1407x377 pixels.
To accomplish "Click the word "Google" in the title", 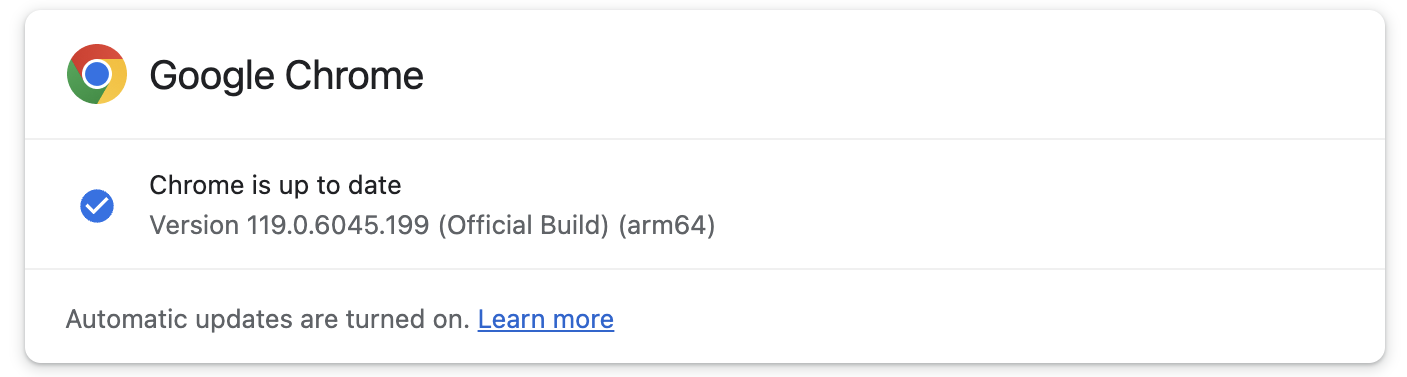I will click(x=212, y=76).
